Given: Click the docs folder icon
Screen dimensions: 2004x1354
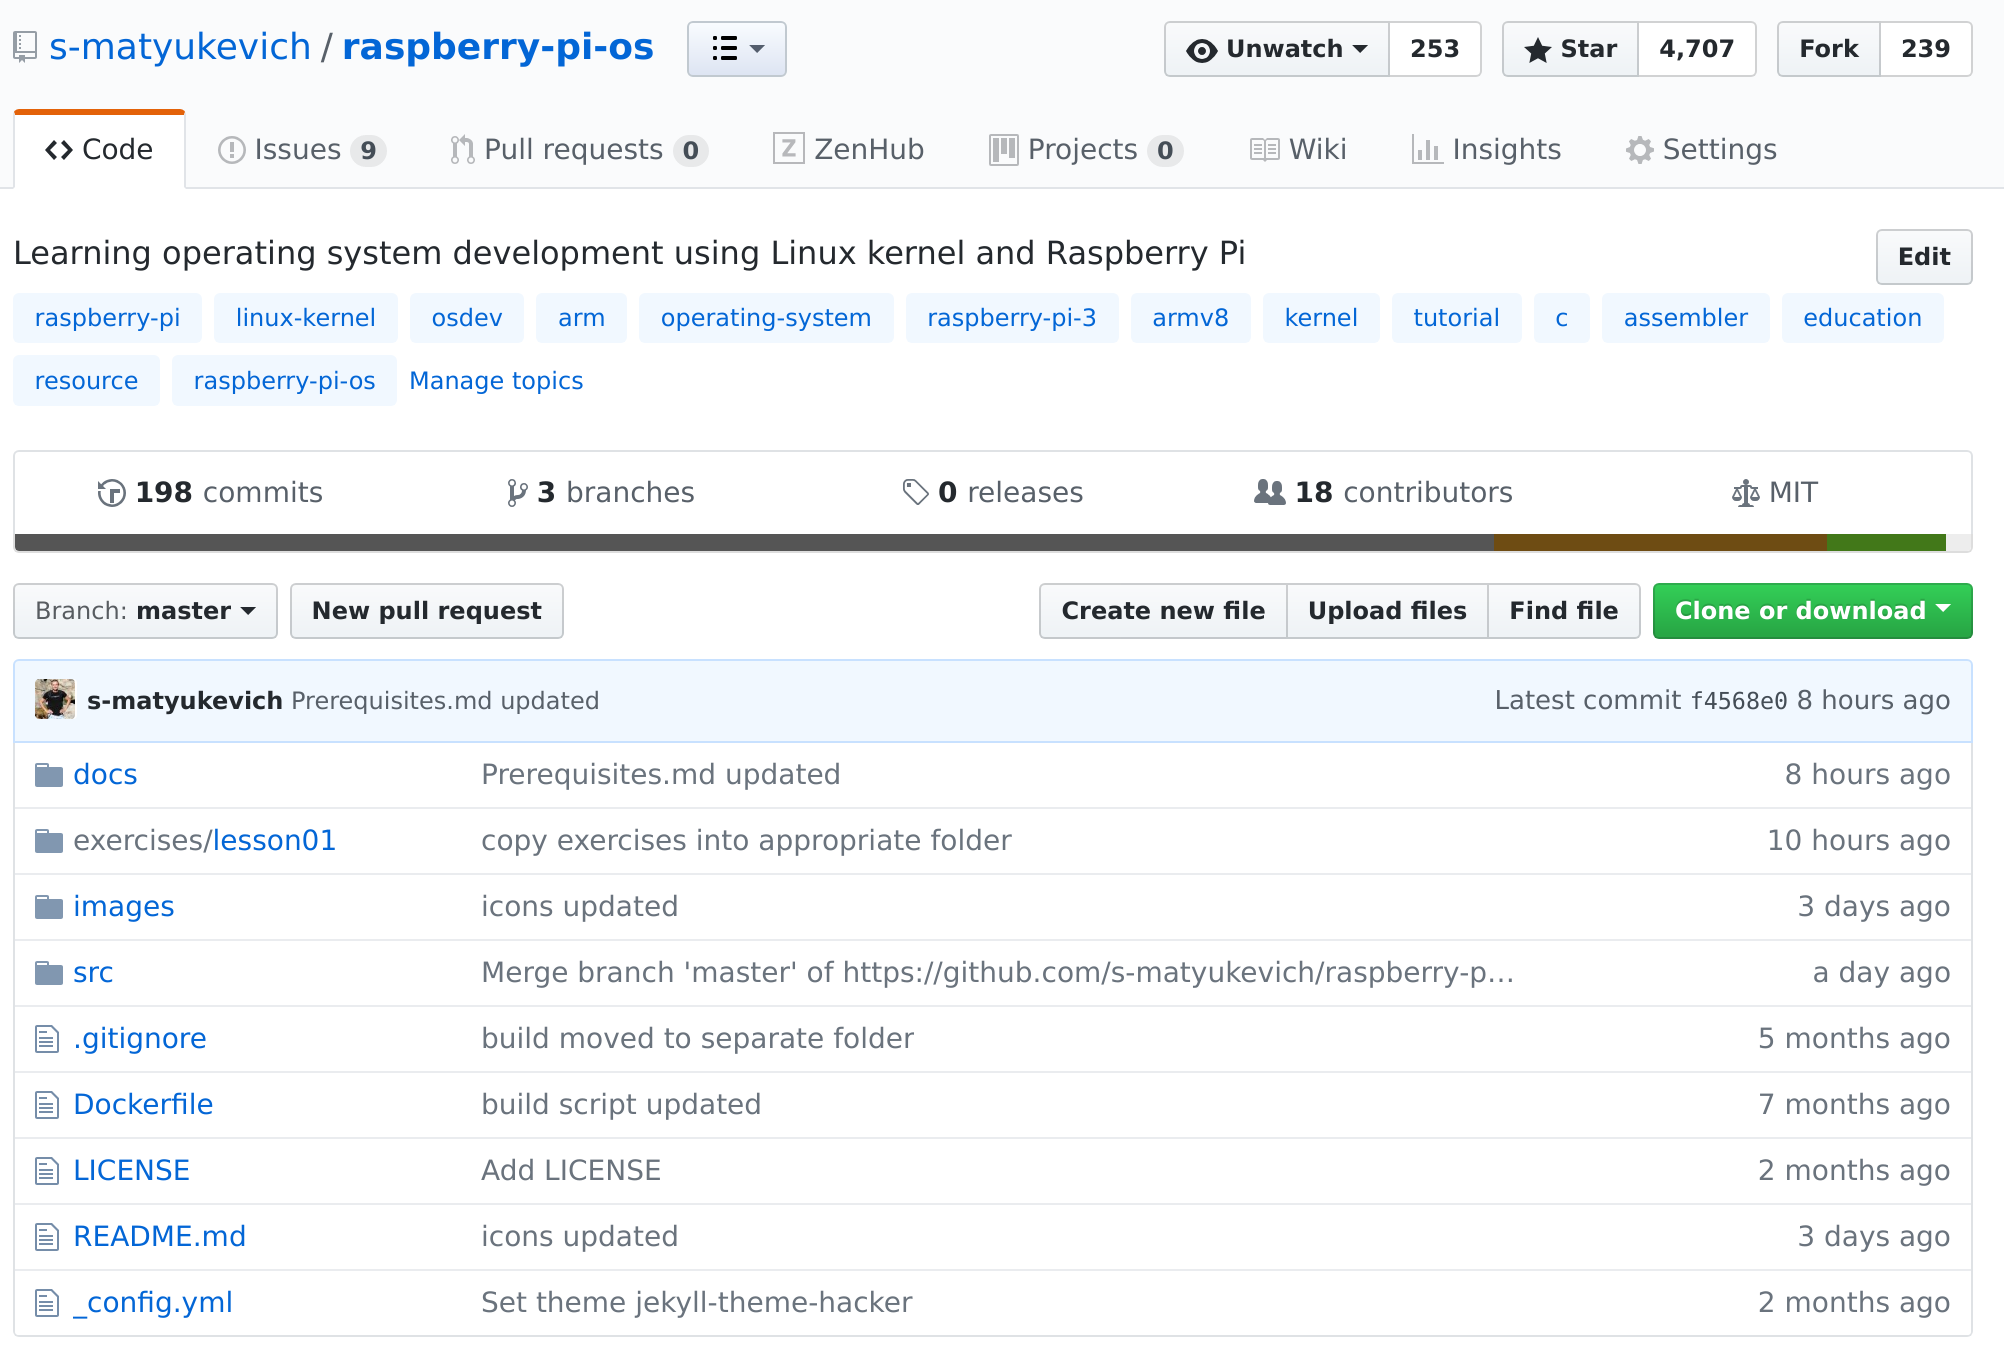Looking at the screenshot, I should 49,775.
